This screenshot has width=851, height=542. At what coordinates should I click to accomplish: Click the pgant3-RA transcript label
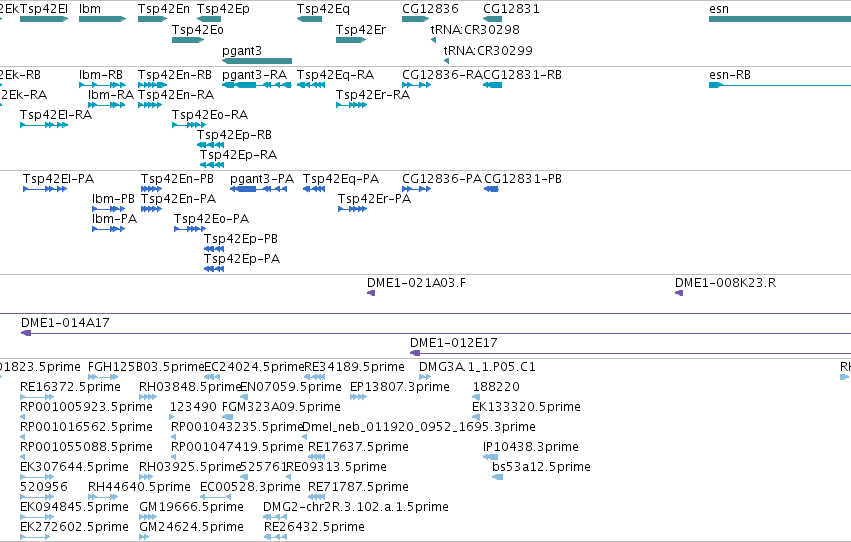[x=255, y=74]
